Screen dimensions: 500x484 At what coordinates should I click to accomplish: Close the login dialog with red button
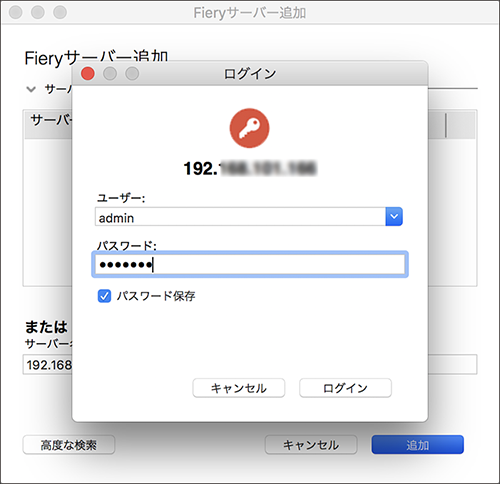pyautogui.click(x=88, y=73)
